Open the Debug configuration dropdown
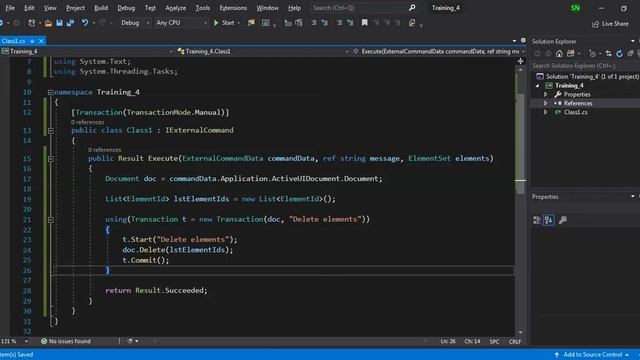Viewport: 640px width, 360px height. pyautogui.click(x=135, y=23)
